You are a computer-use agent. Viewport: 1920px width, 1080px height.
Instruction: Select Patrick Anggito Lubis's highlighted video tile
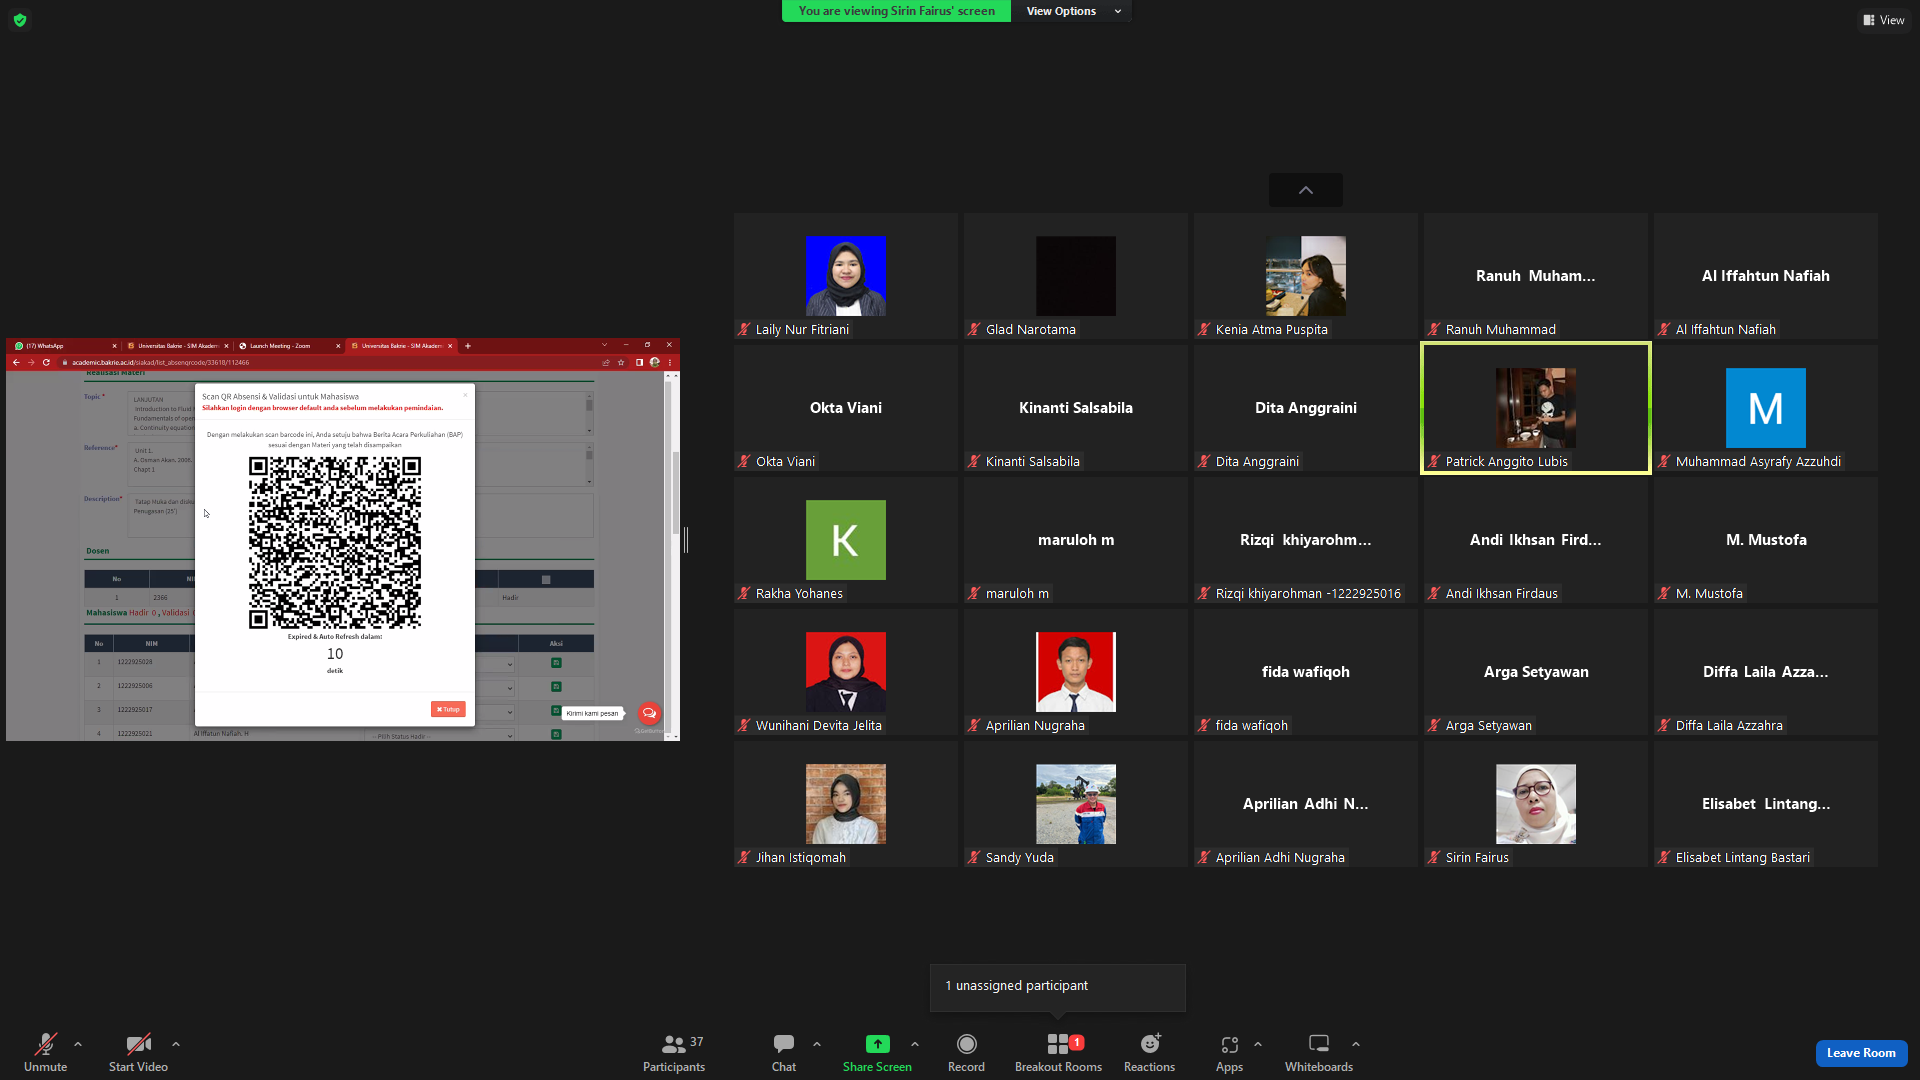click(x=1536, y=408)
